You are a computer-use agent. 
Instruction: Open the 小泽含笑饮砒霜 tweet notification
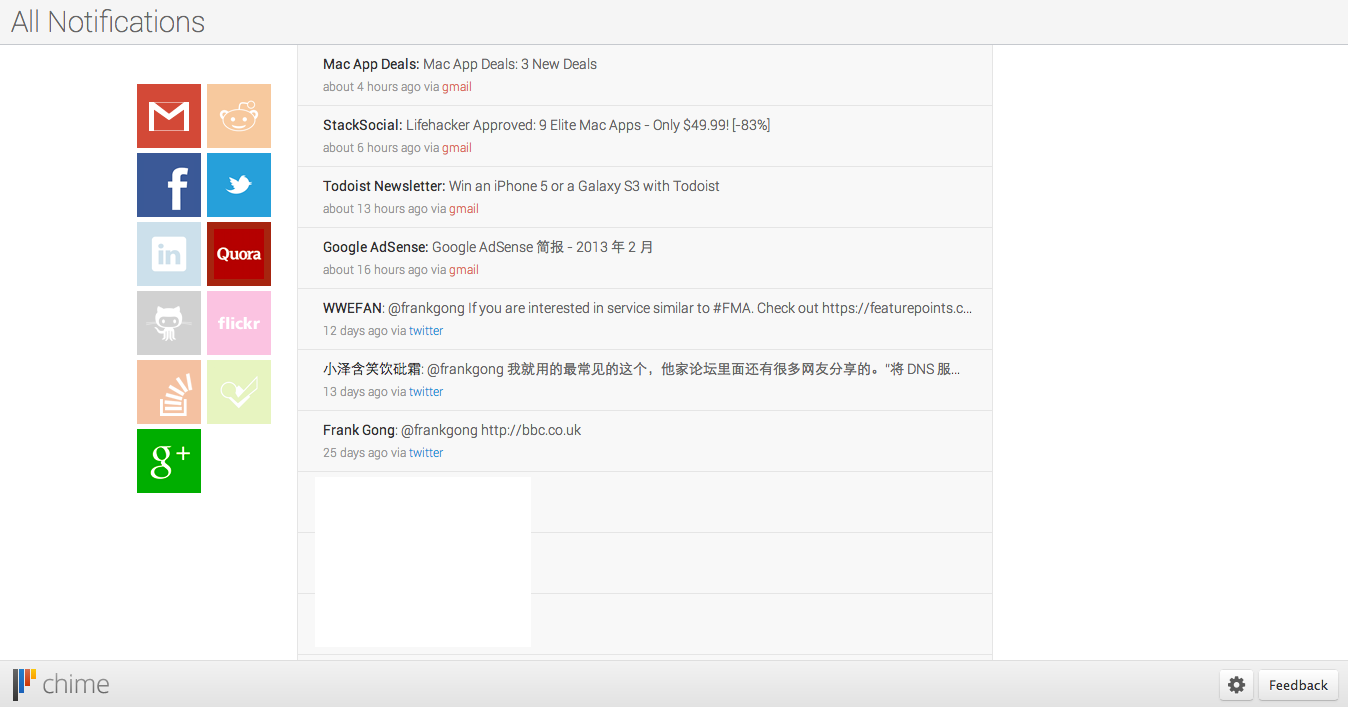[645, 380]
